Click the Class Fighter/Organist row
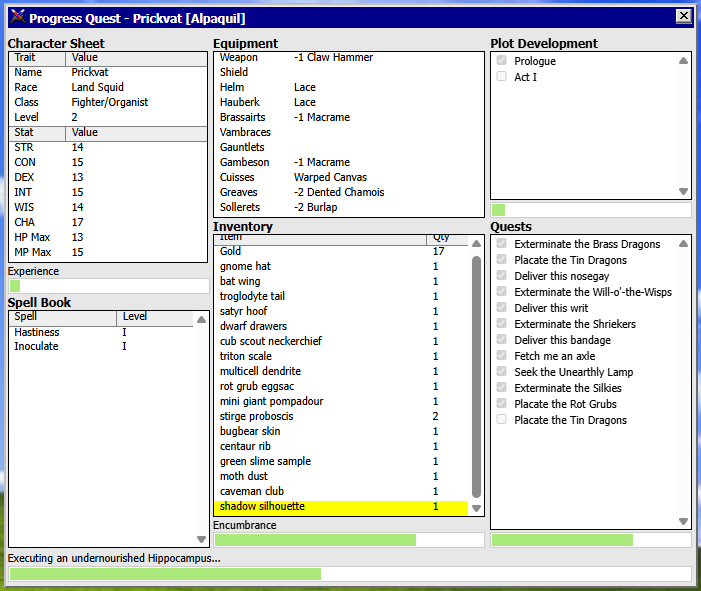 coord(108,102)
